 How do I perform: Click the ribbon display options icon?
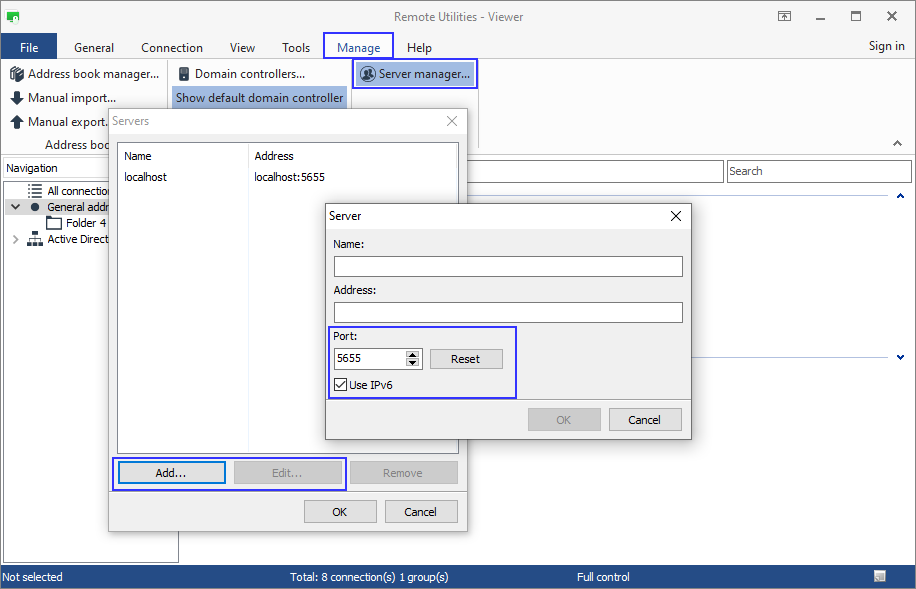(785, 17)
